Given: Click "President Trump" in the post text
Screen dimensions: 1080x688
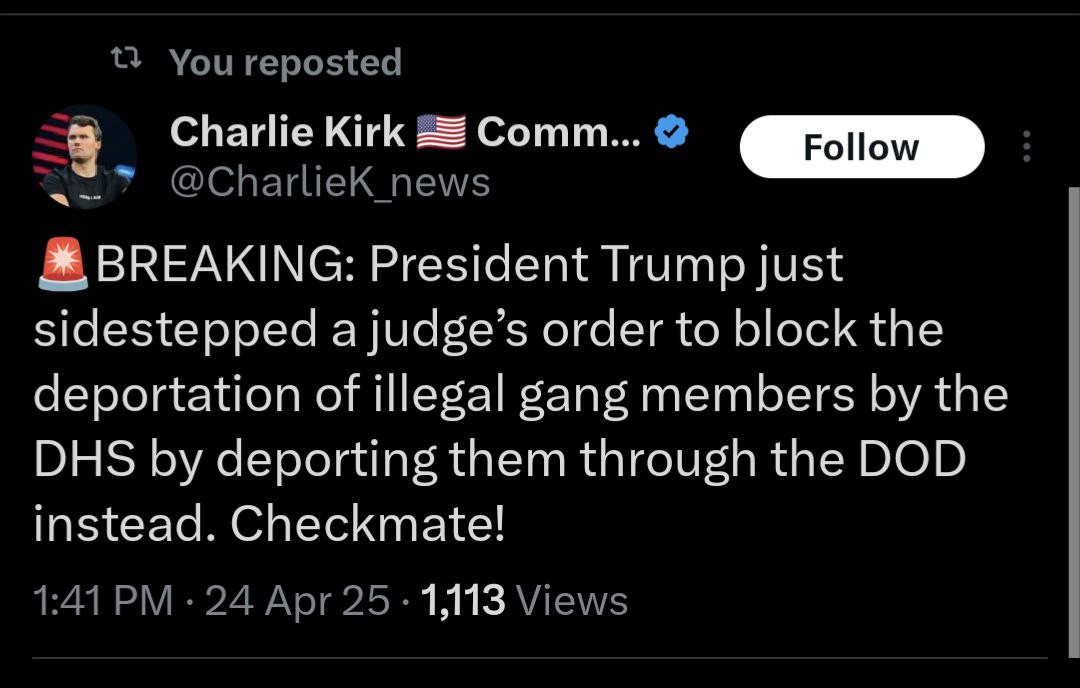Looking at the screenshot, I should (557, 265).
